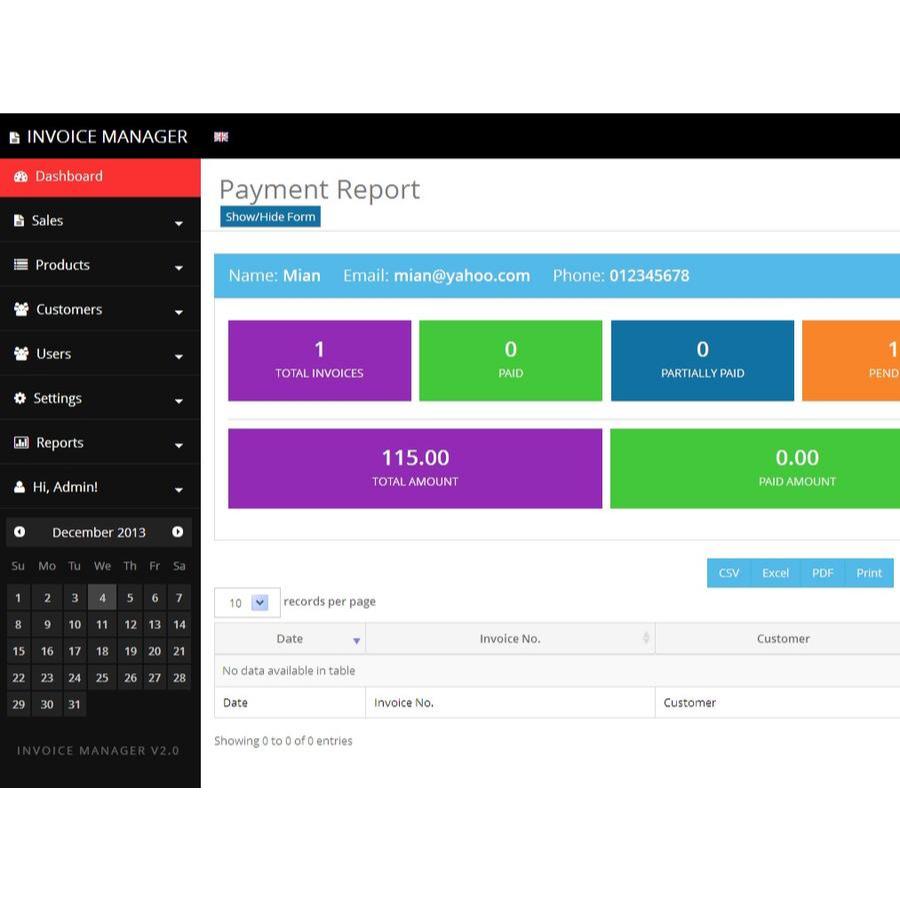The height and width of the screenshot is (900, 900).
Task: Expand the Users menu arrow
Action: click(179, 356)
